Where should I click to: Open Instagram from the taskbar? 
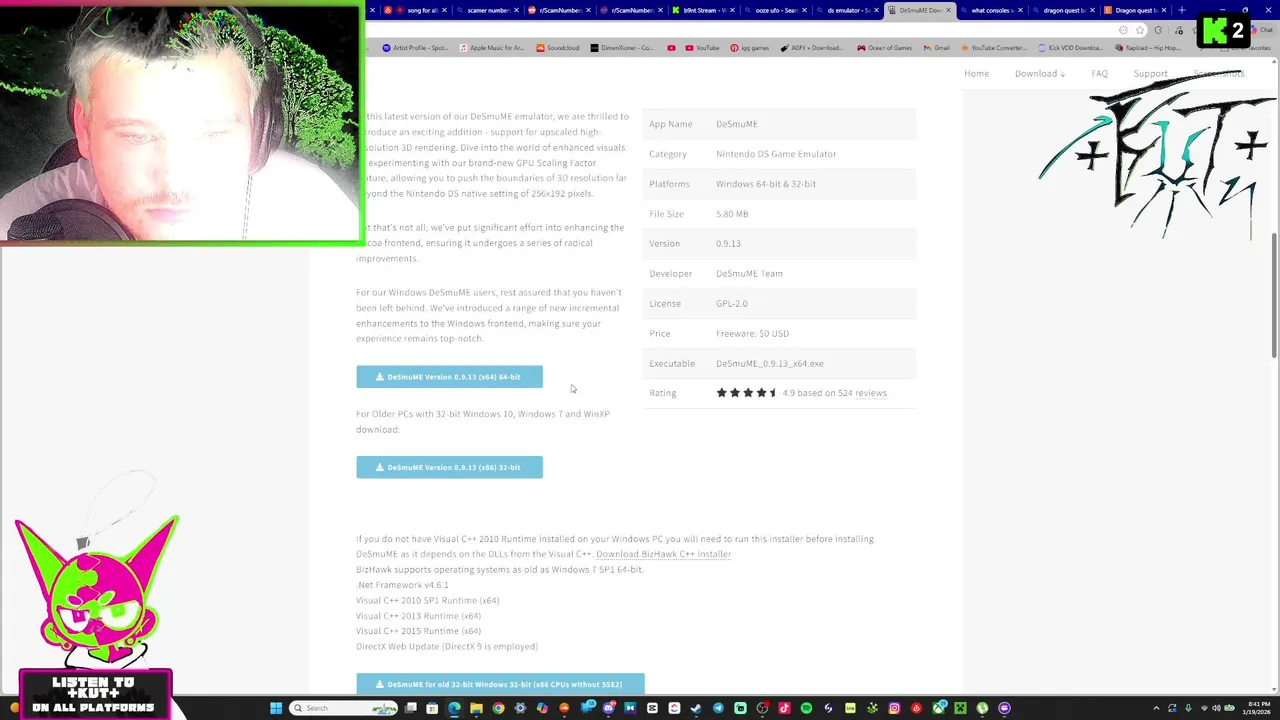point(894,708)
